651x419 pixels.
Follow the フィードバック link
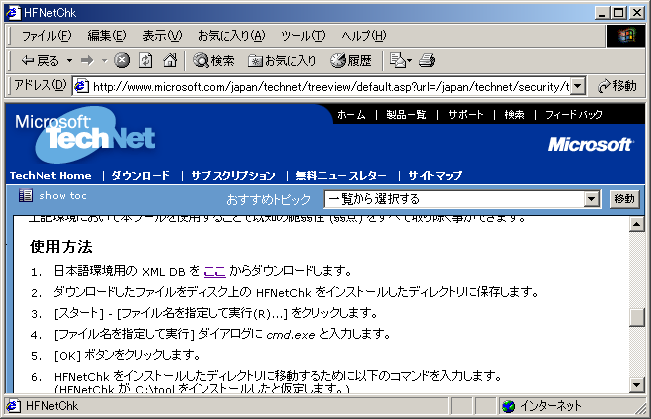coord(574,115)
